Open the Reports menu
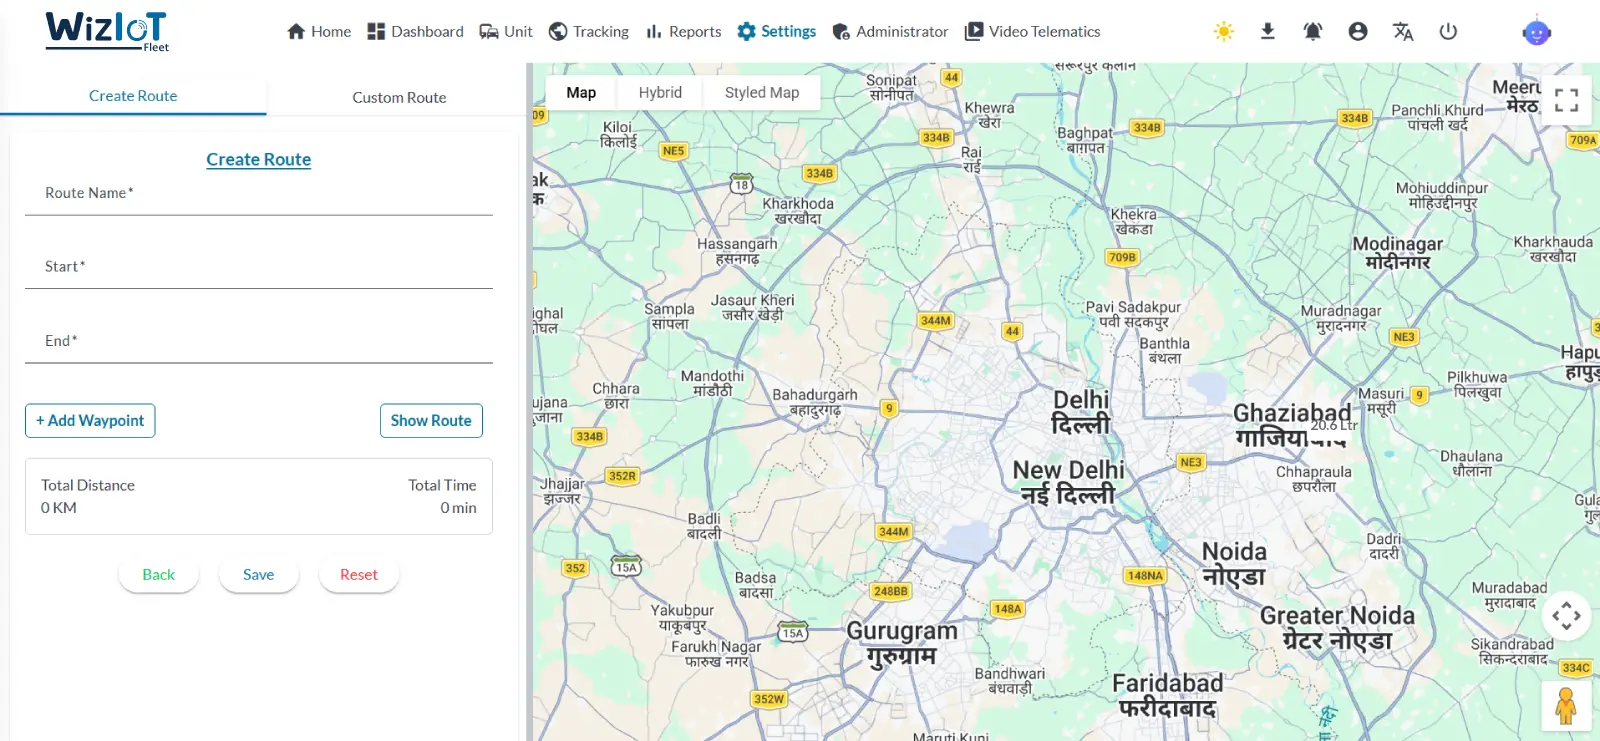1600x741 pixels. (x=684, y=32)
